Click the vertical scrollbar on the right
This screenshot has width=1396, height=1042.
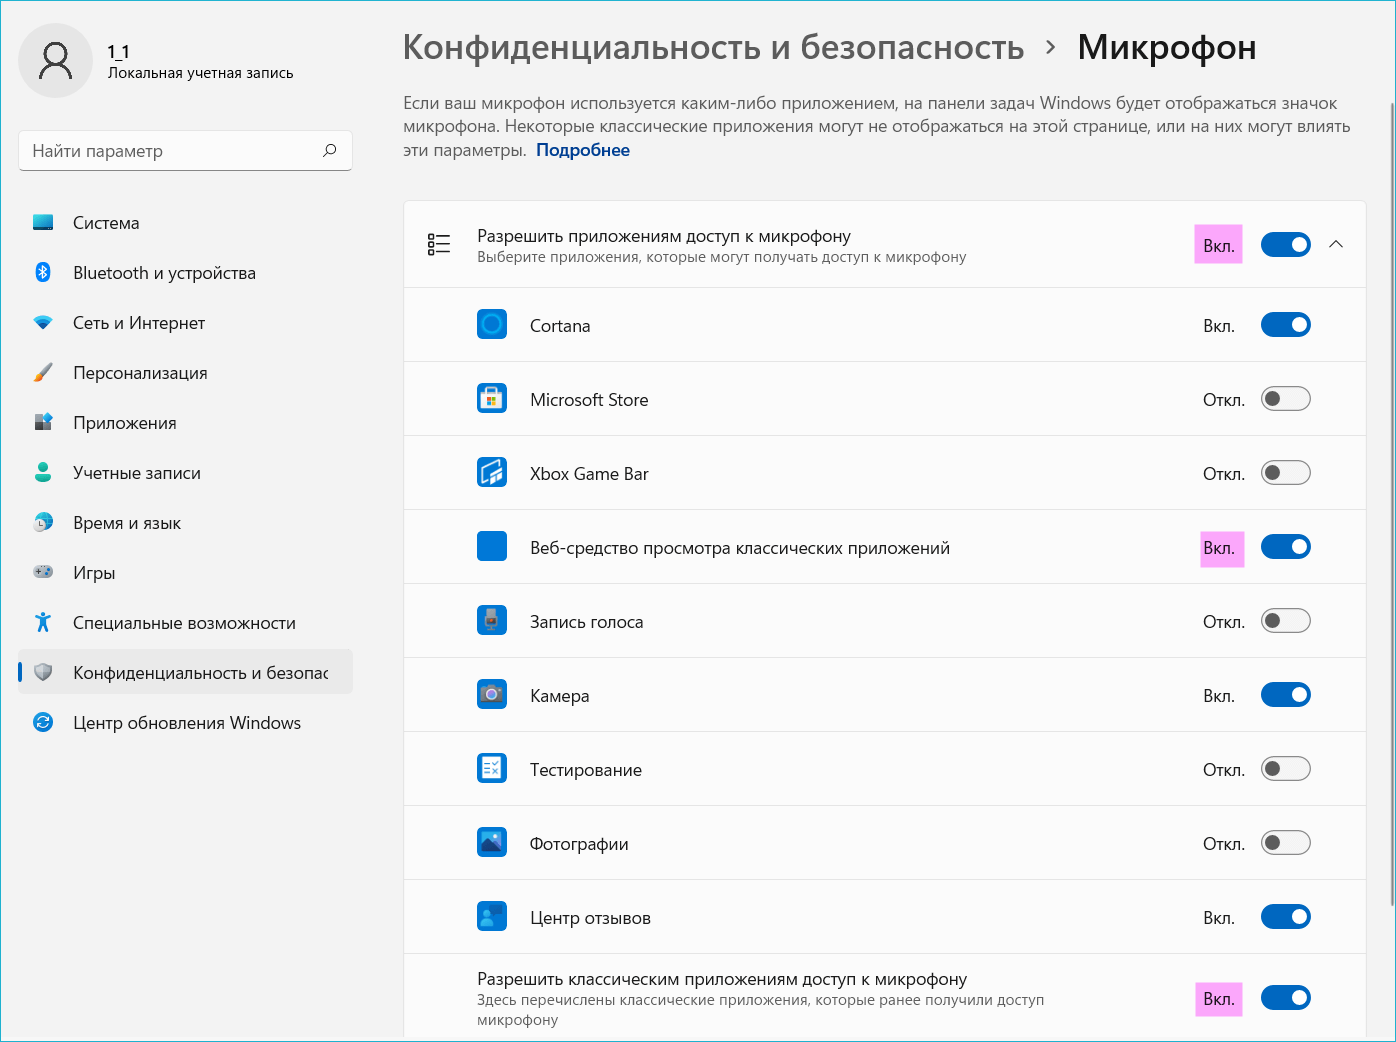pyautogui.click(x=1391, y=500)
